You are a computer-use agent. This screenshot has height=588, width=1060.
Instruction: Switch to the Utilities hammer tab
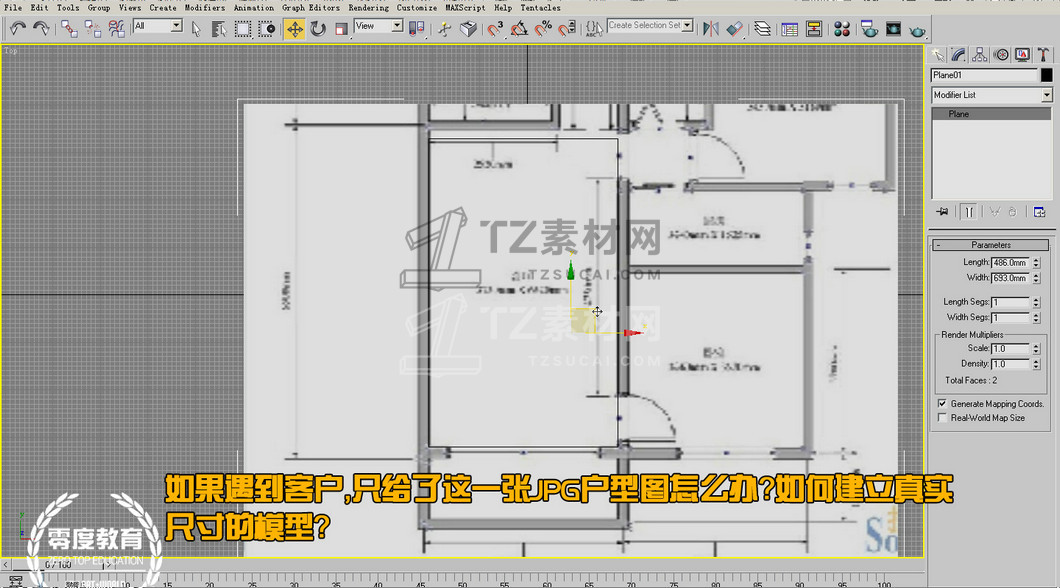pyautogui.click(x=1043, y=55)
